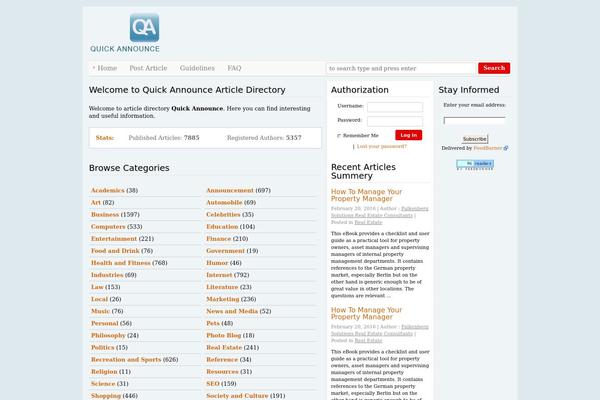Browse the SEO category

[213, 384]
